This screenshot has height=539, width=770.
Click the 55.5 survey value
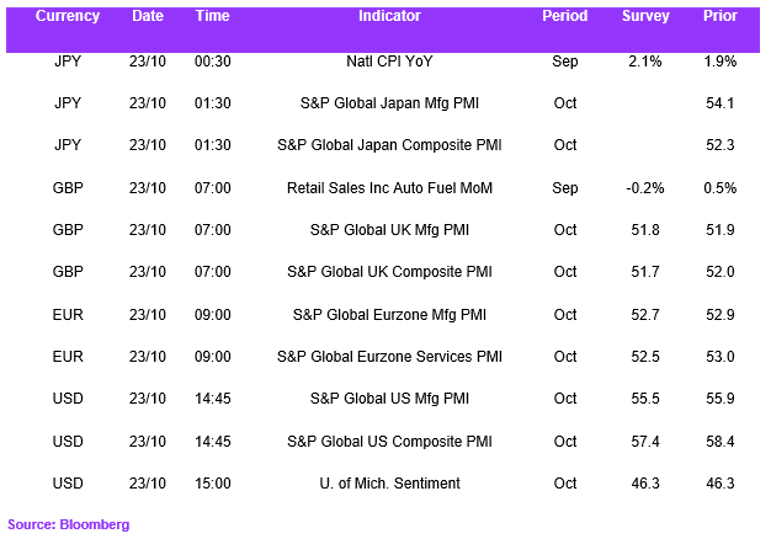click(645, 399)
